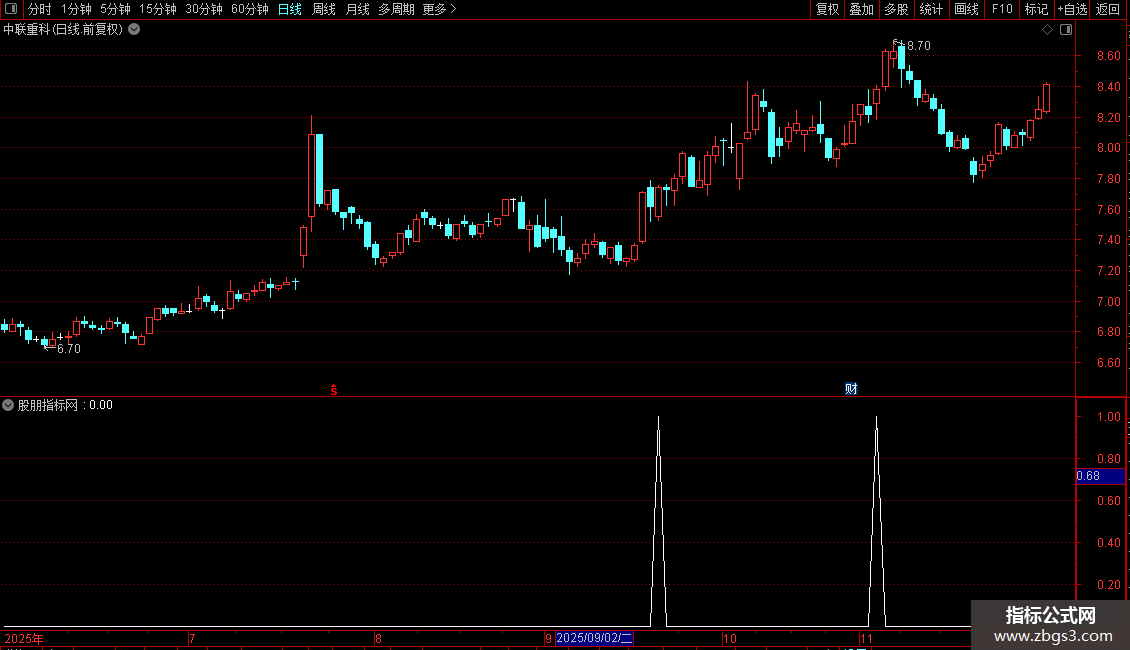Click the 6.70 low price label
Screen dimensions: 1130x650
[68, 349]
